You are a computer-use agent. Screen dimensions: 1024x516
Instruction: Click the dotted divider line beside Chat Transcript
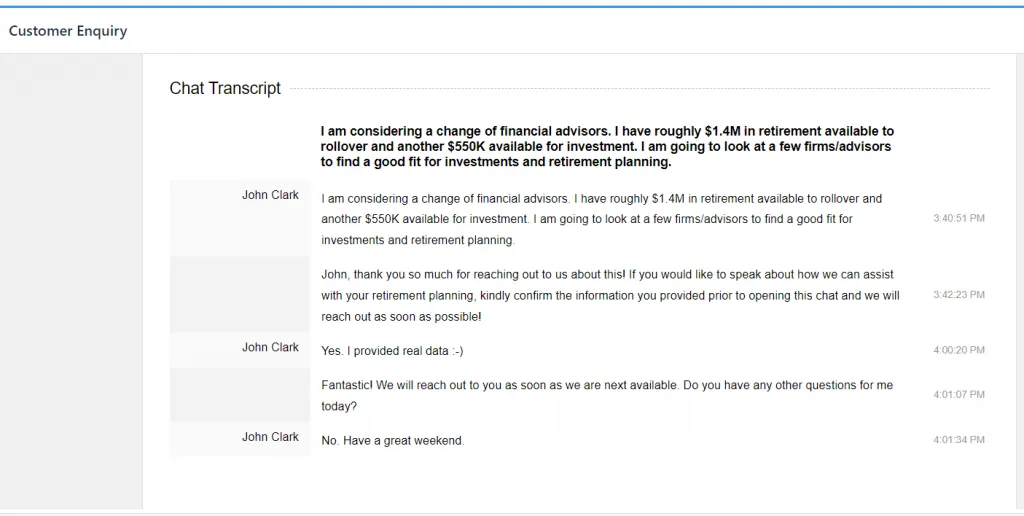[x=640, y=88]
